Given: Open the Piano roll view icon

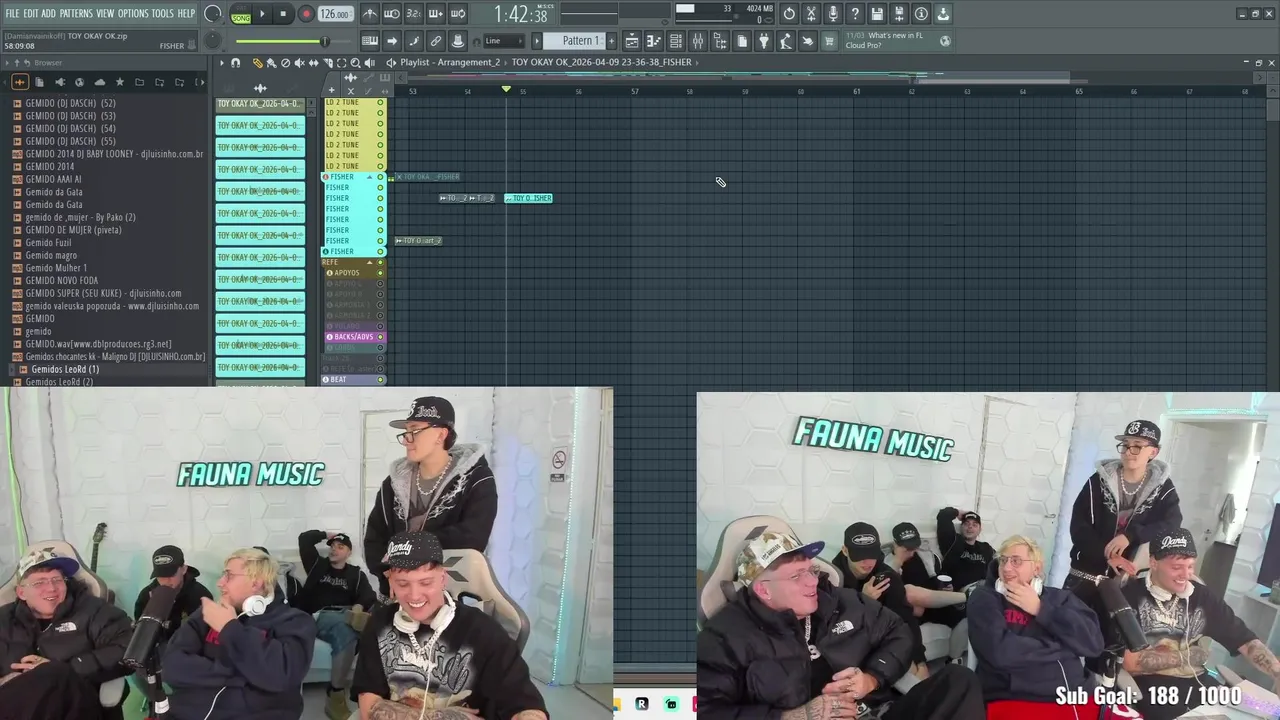Looking at the screenshot, I should coord(654,41).
